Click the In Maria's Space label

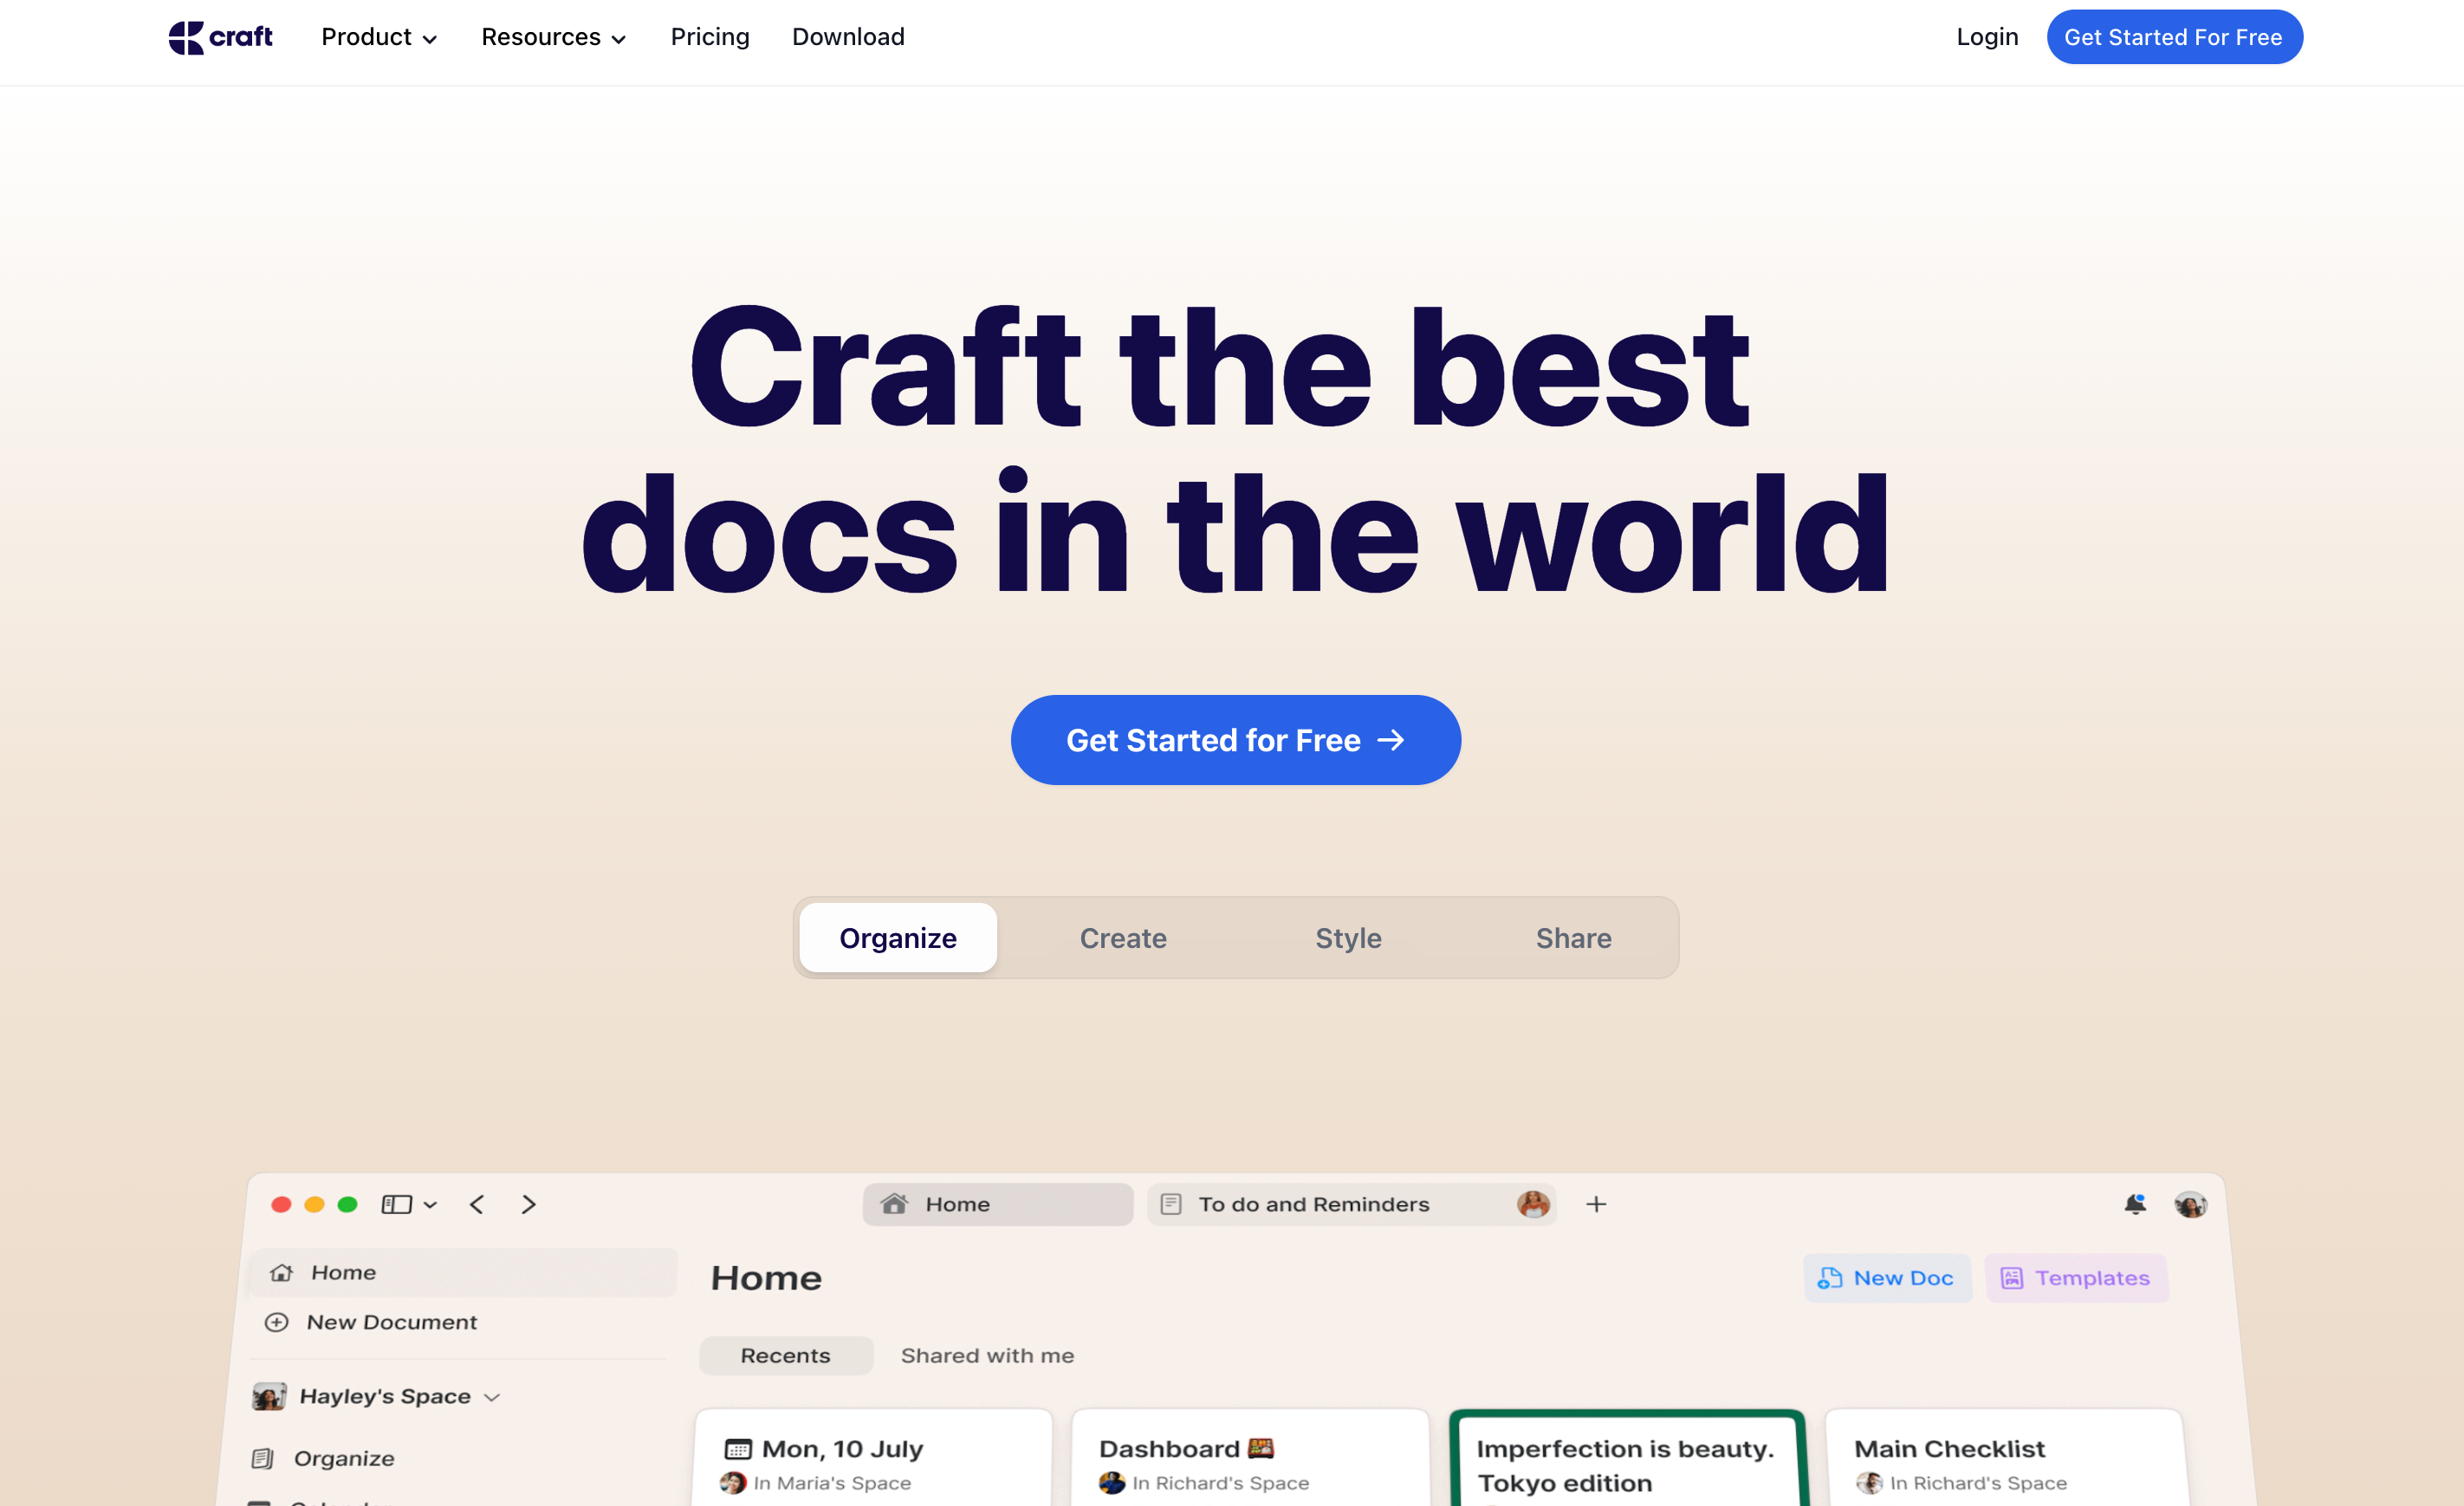click(832, 1483)
